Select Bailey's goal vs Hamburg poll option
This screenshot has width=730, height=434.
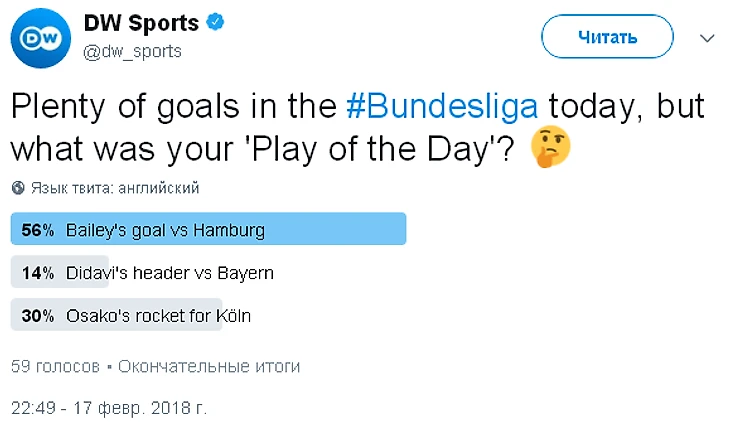point(165,230)
